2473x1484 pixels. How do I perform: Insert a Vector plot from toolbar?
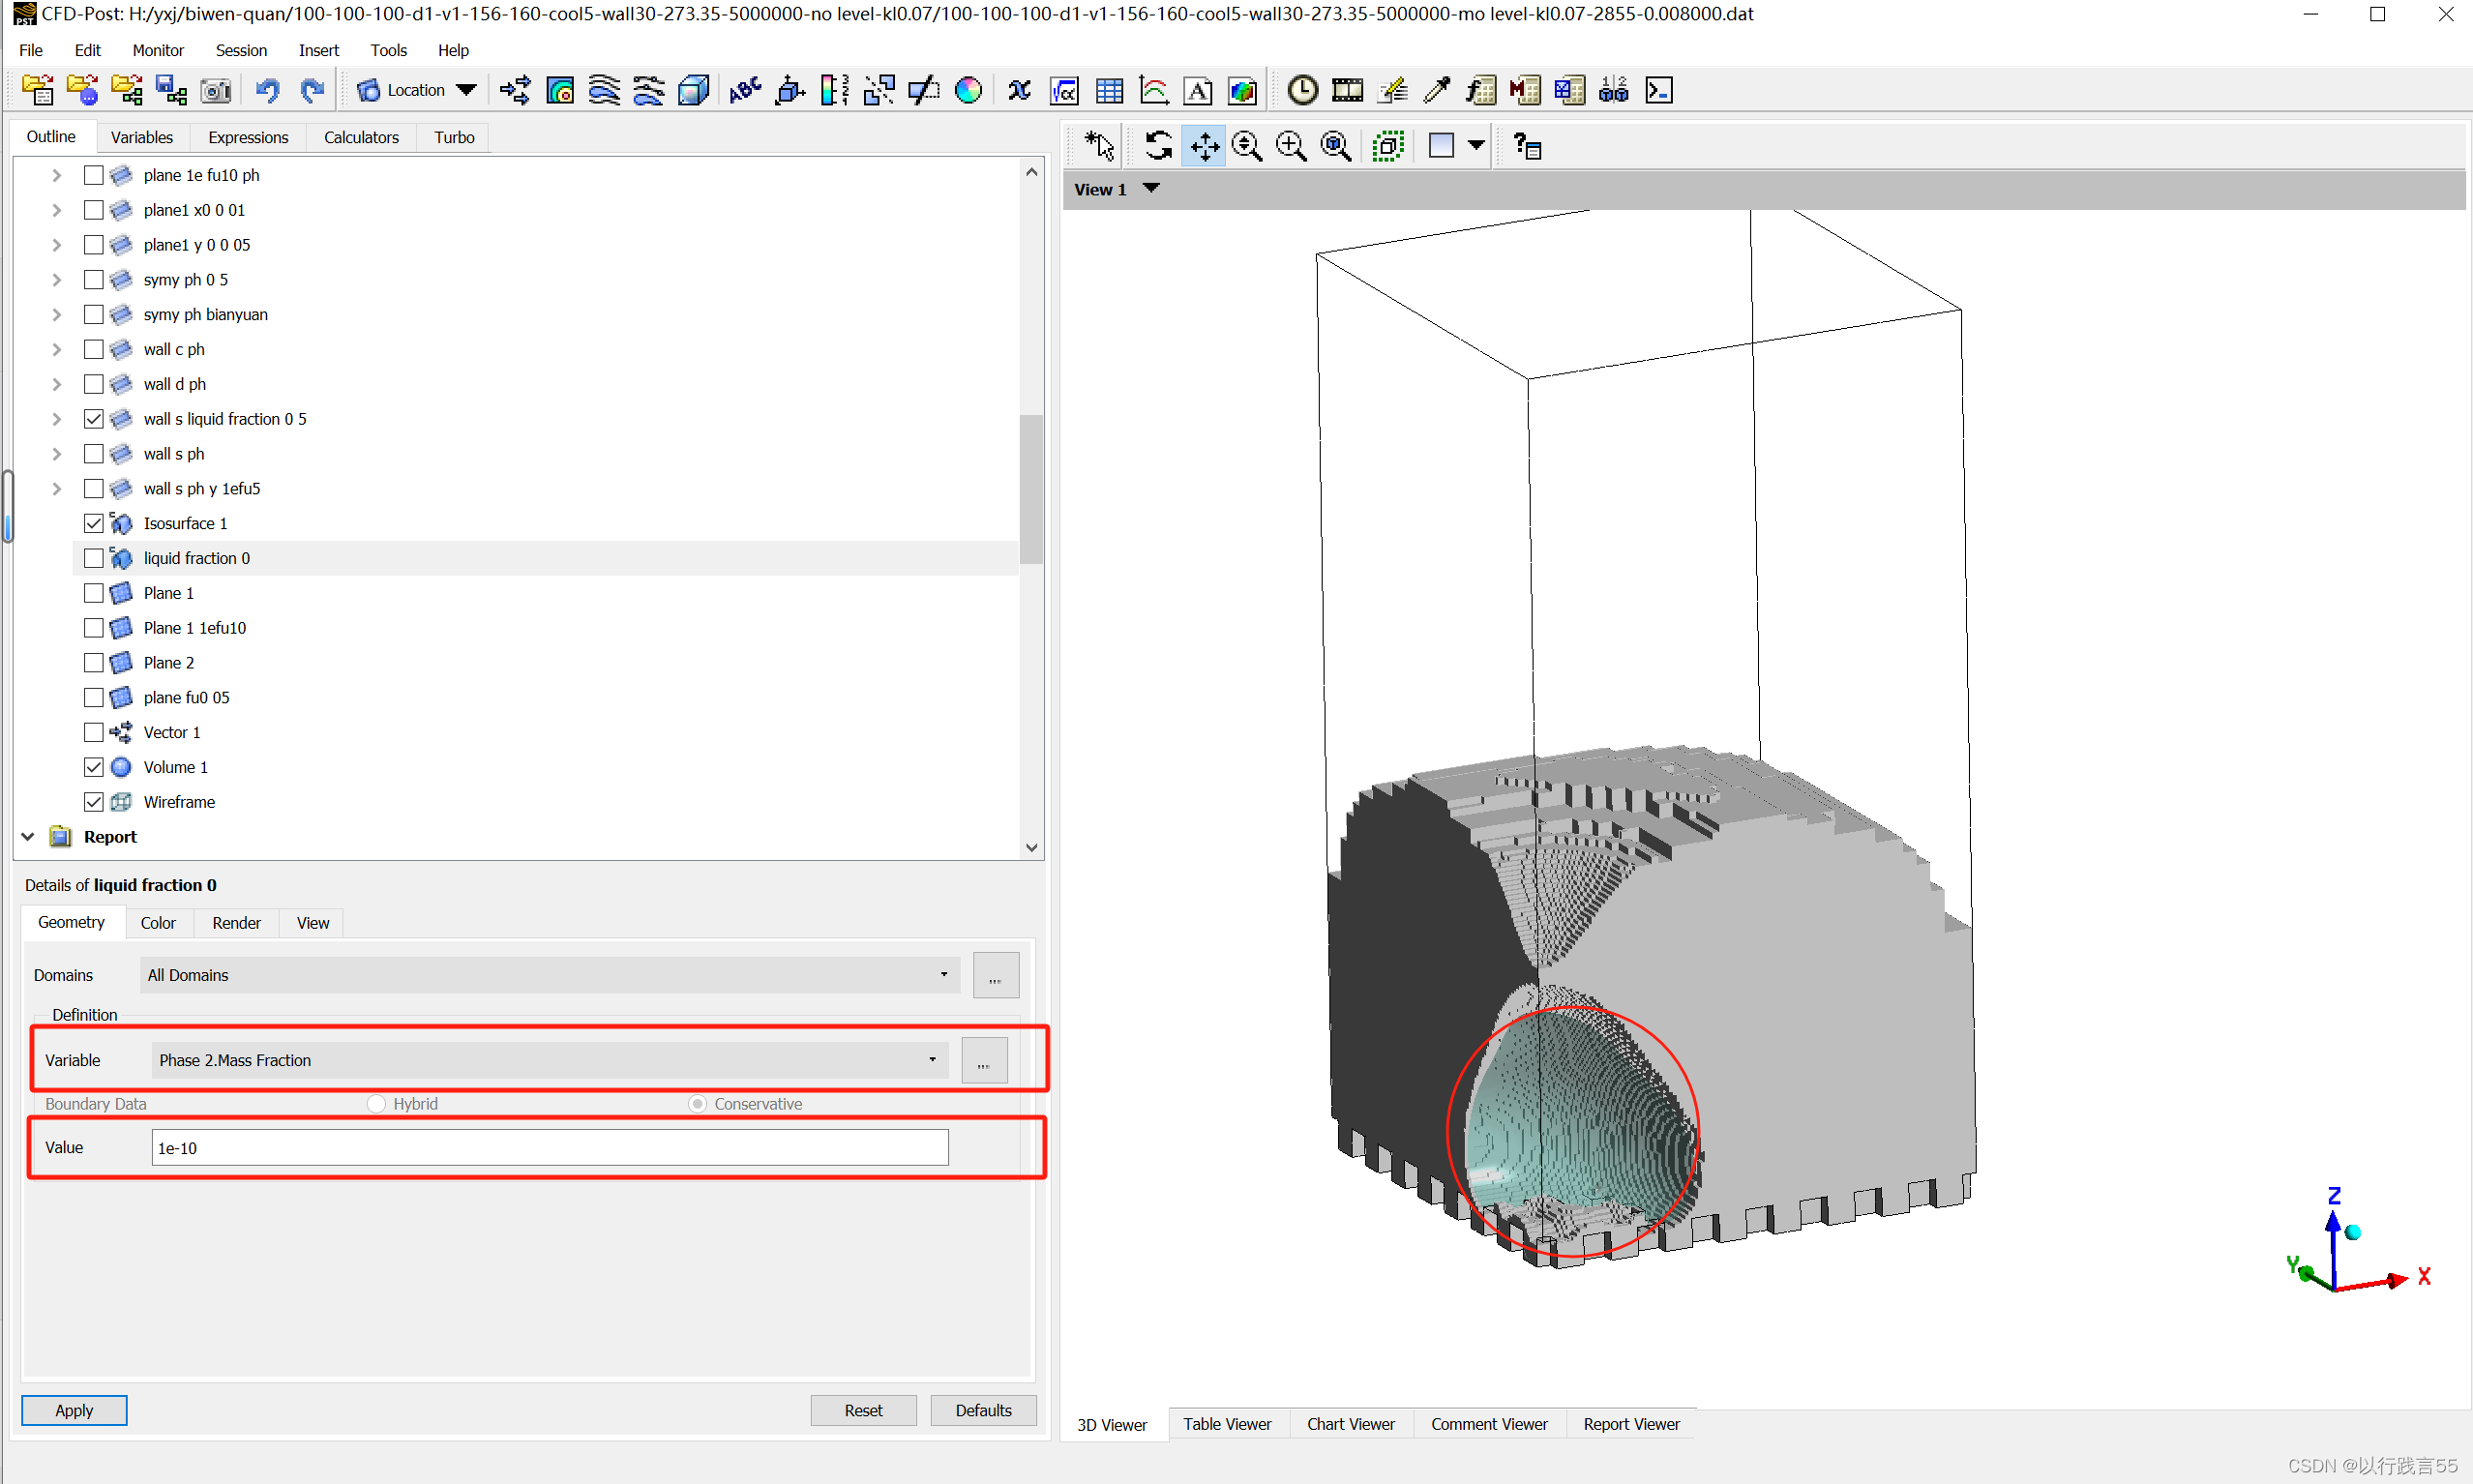(x=515, y=91)
